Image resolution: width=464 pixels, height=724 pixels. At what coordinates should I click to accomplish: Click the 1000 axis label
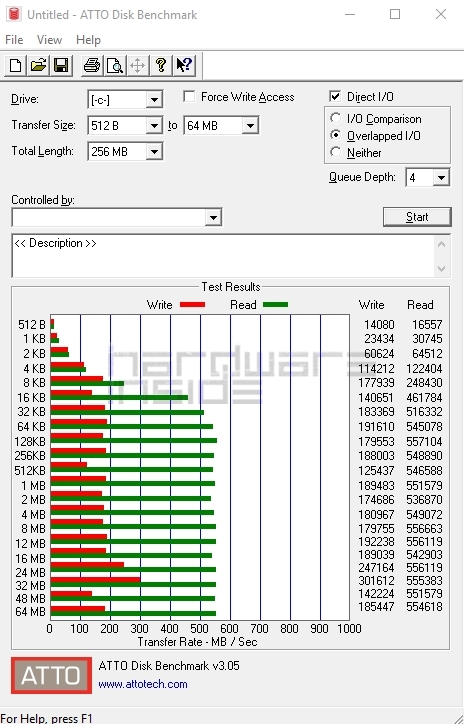349,628
